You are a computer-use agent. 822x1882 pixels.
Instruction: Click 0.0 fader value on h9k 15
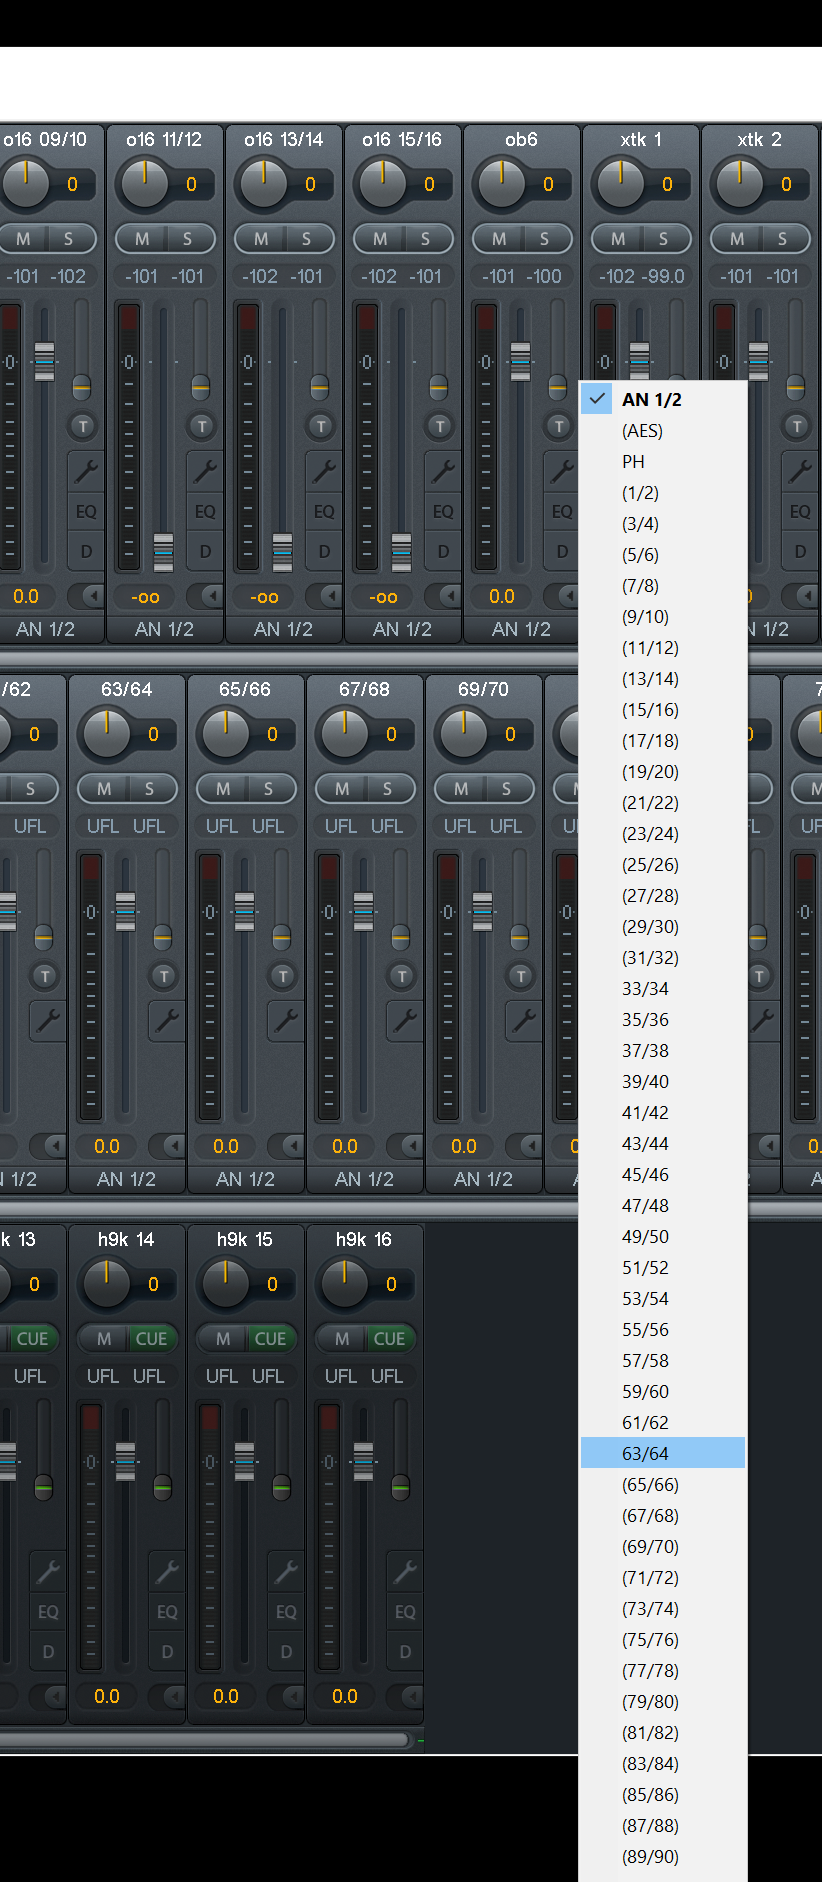click(x=226, y=1696)
